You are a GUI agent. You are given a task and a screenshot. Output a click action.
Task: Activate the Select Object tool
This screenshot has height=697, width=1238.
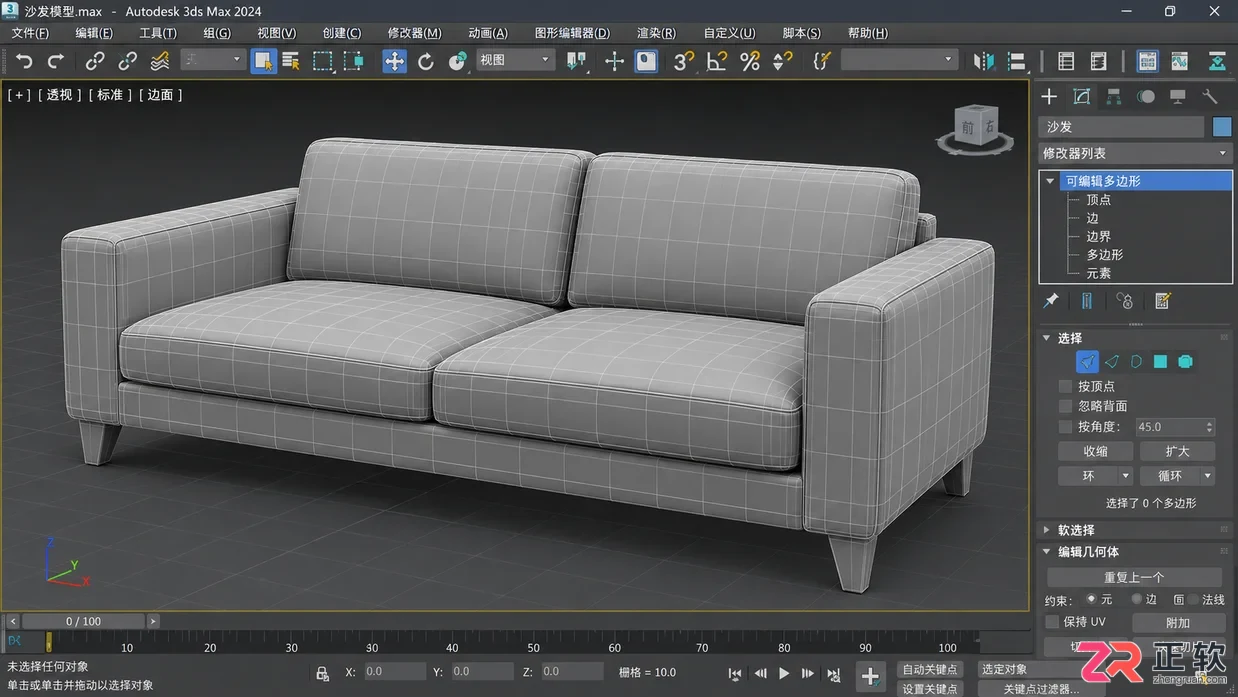tap(264, 61)
